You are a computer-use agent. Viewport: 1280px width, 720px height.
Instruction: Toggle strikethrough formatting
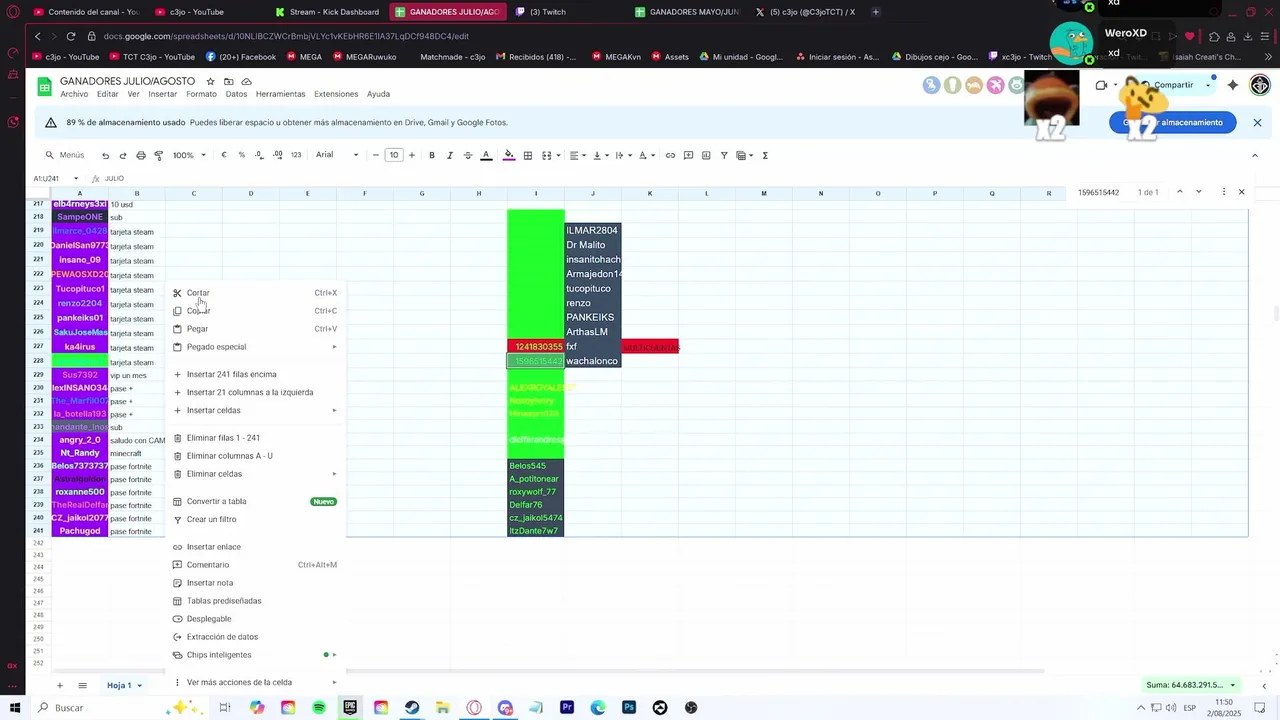click(468, 155)
